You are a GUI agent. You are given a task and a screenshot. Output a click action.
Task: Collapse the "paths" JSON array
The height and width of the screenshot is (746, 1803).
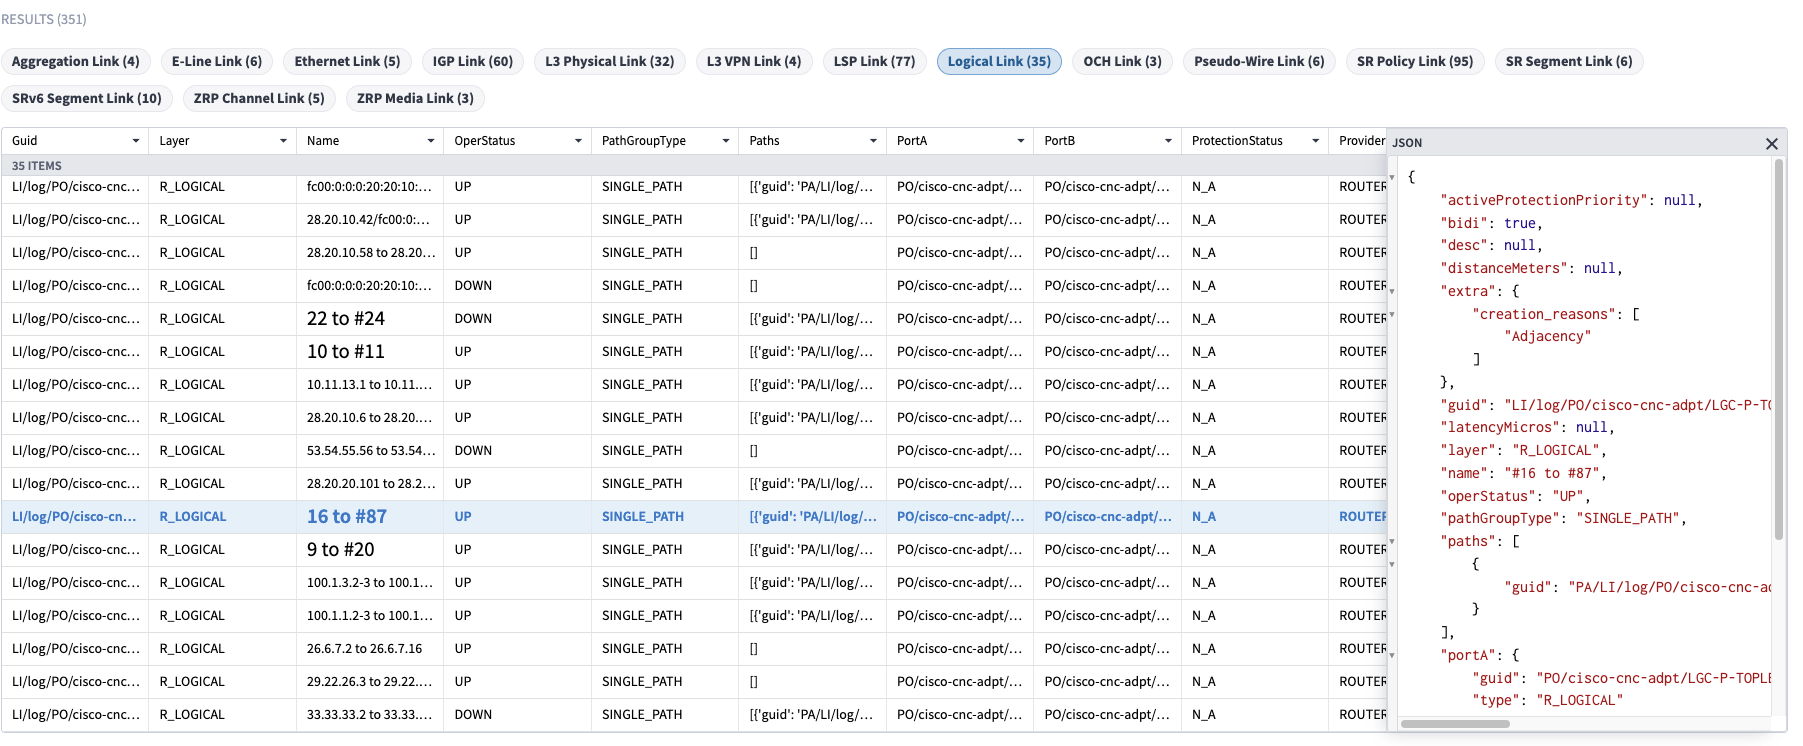click(x=1392, y=542)
